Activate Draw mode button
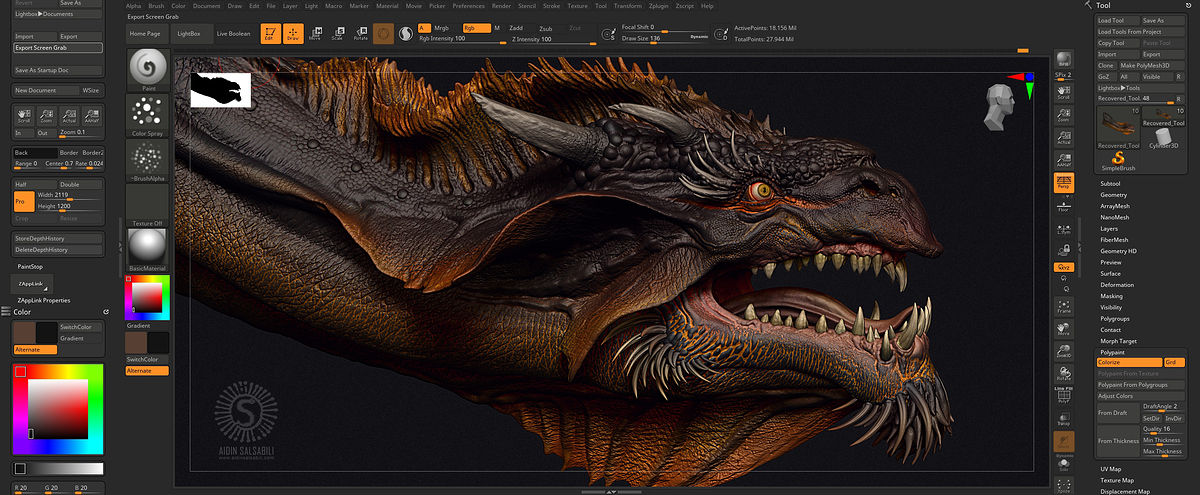Image resolution: width=1200 pixels, height=495 pixels. click(x=294, y=33)
